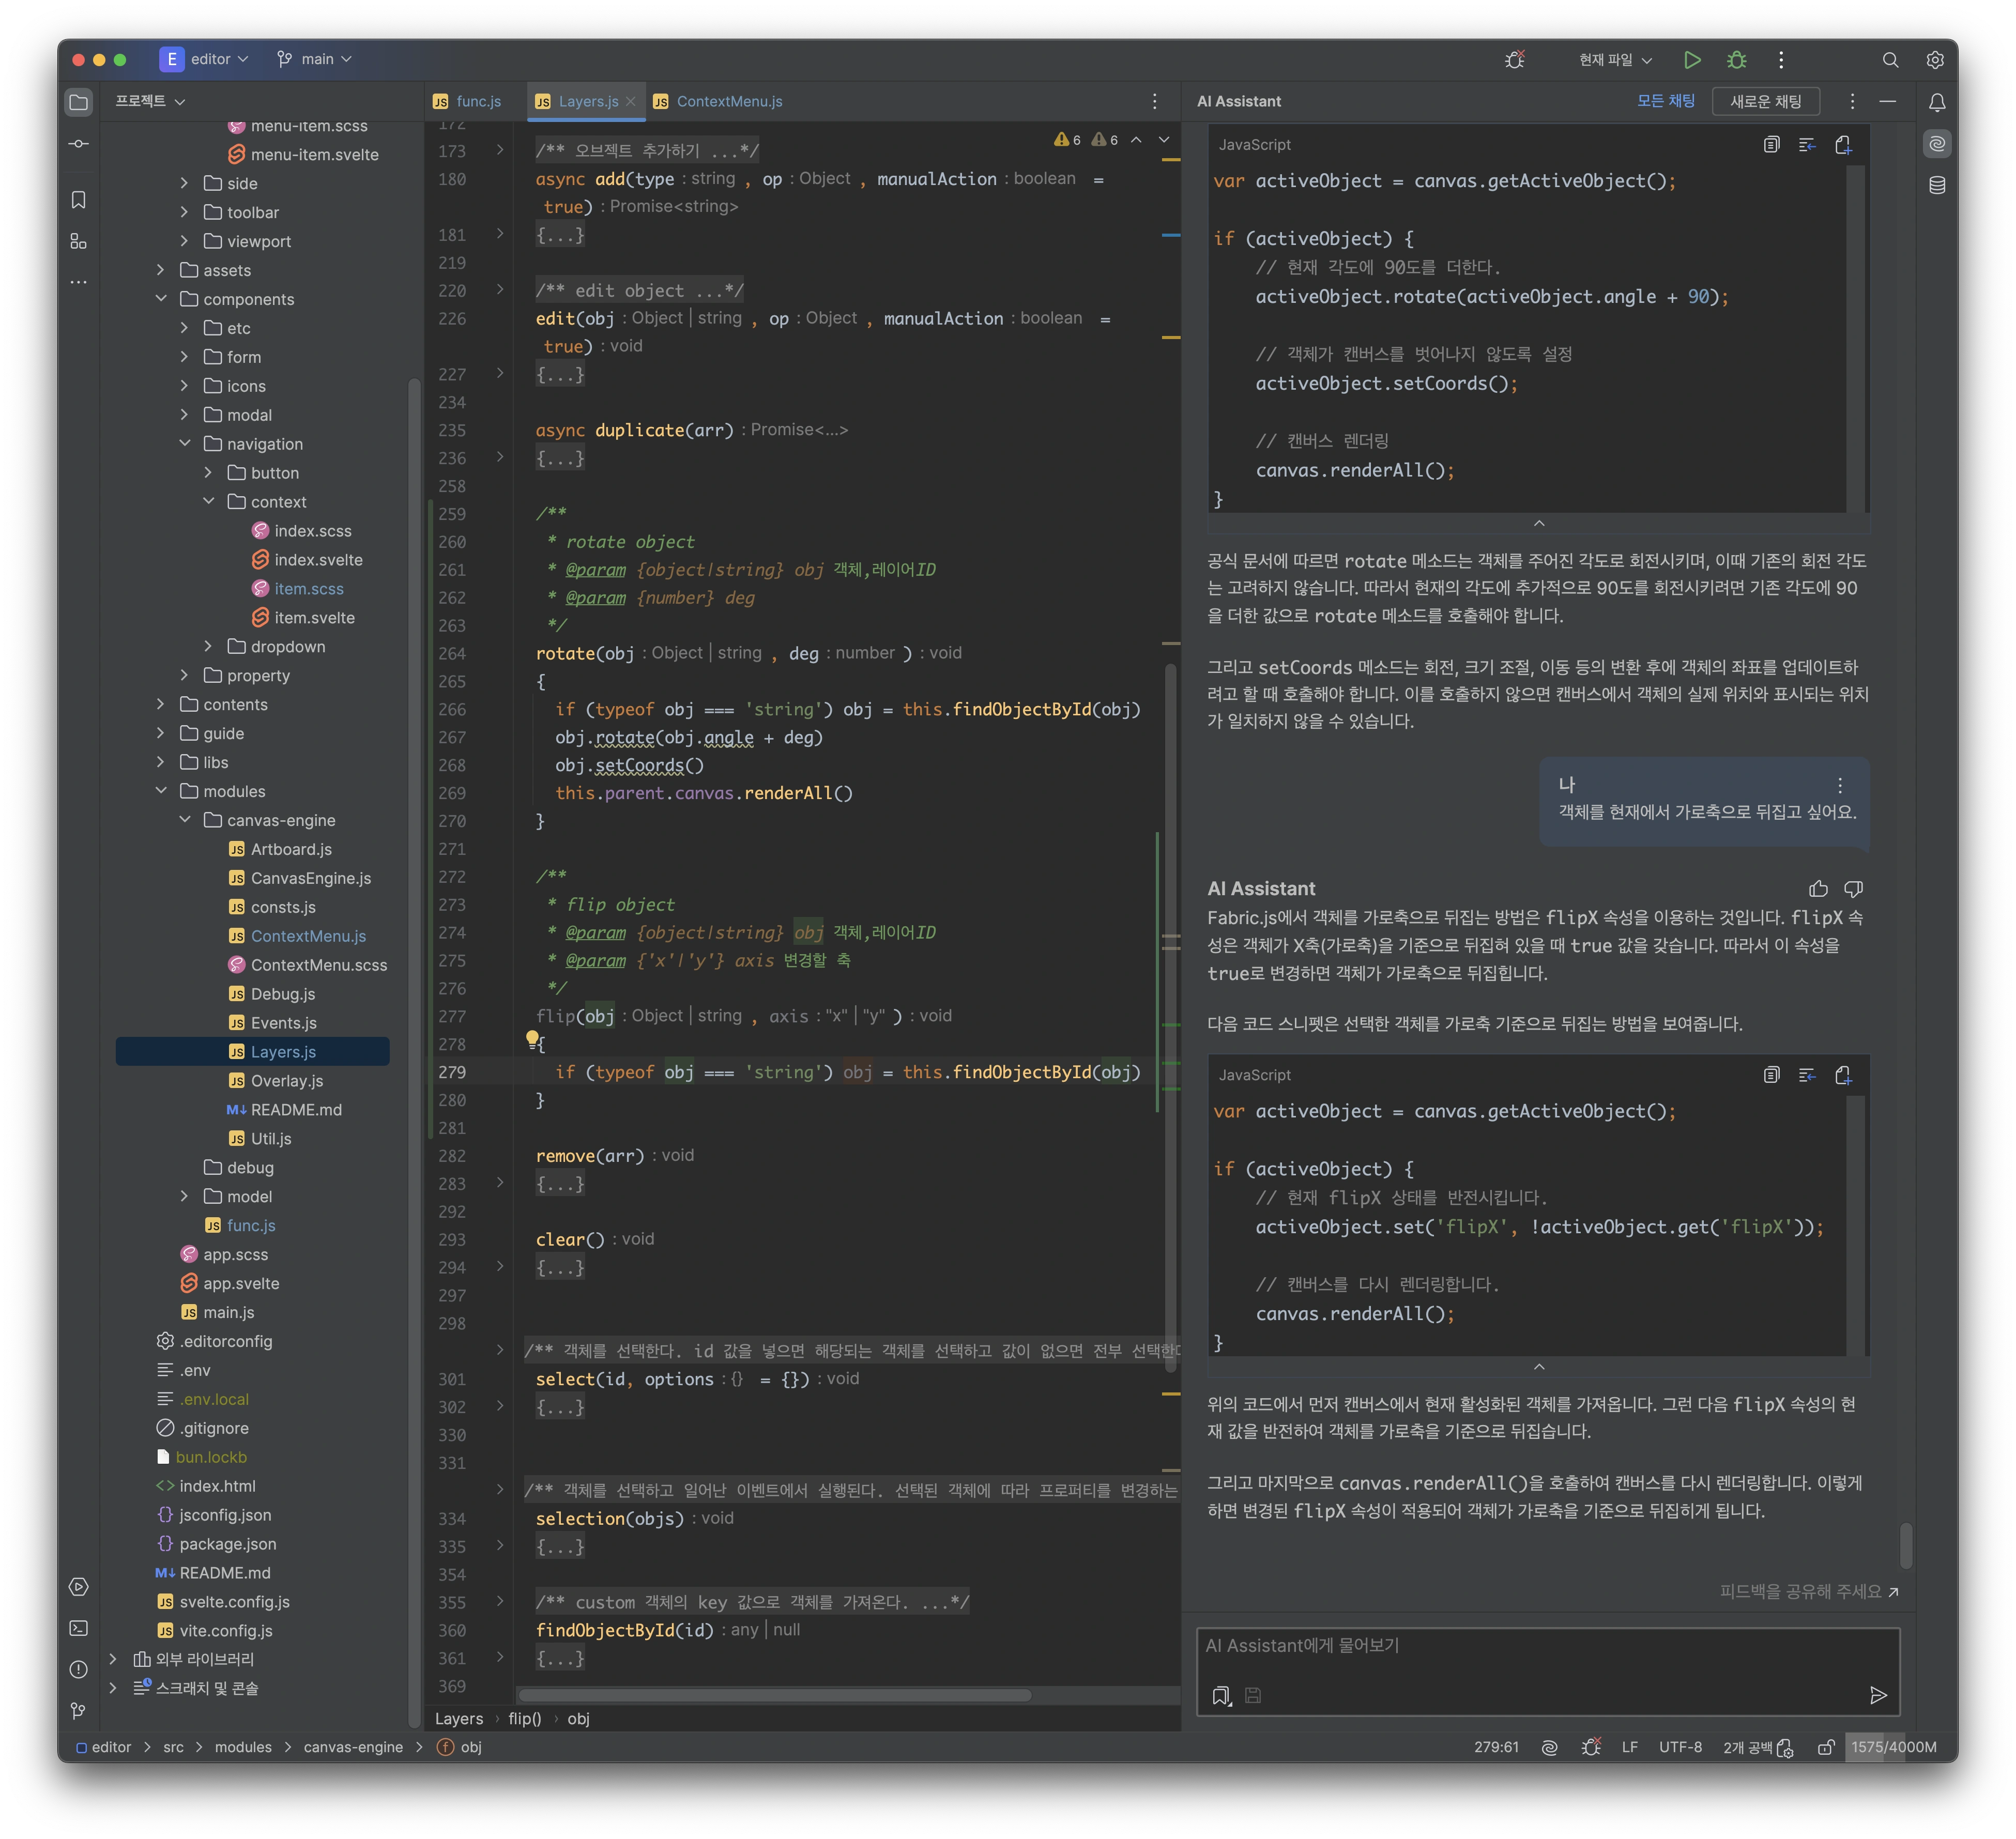This screenshot has height=1839, width=2016.
Task: Open the editor project dropdown
Action: pos(204,59)
